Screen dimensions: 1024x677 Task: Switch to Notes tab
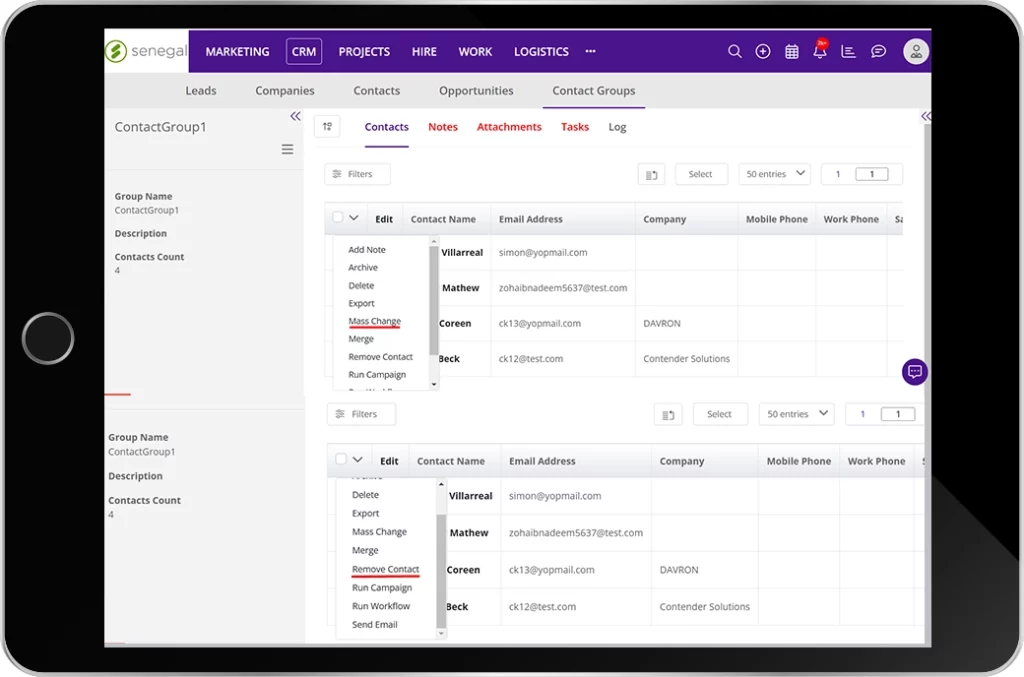(x=443, y=127)
